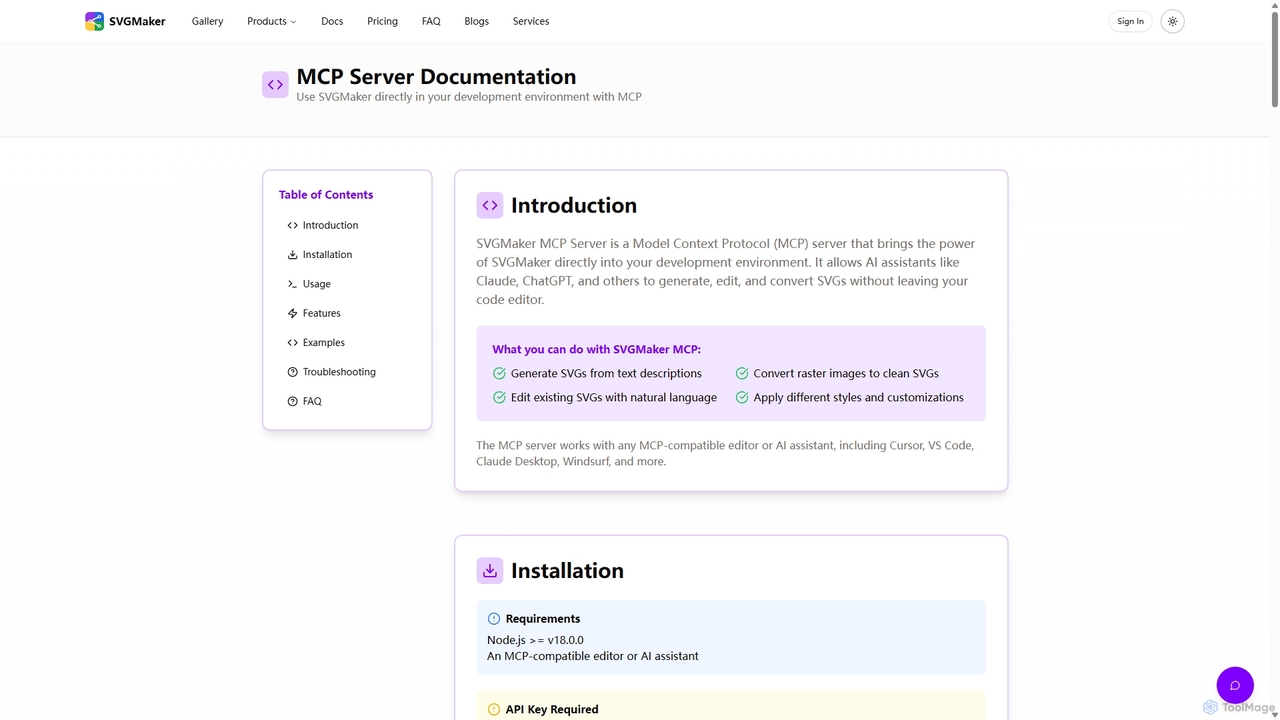
Task: Click the check icon for Generate SVGs from text
Action: pyautogui.click(x=499, y=373)
